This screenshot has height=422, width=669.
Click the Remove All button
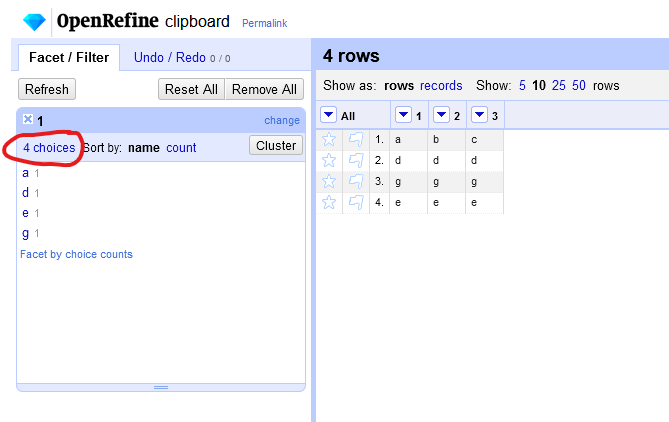click(x=264, y=89)
